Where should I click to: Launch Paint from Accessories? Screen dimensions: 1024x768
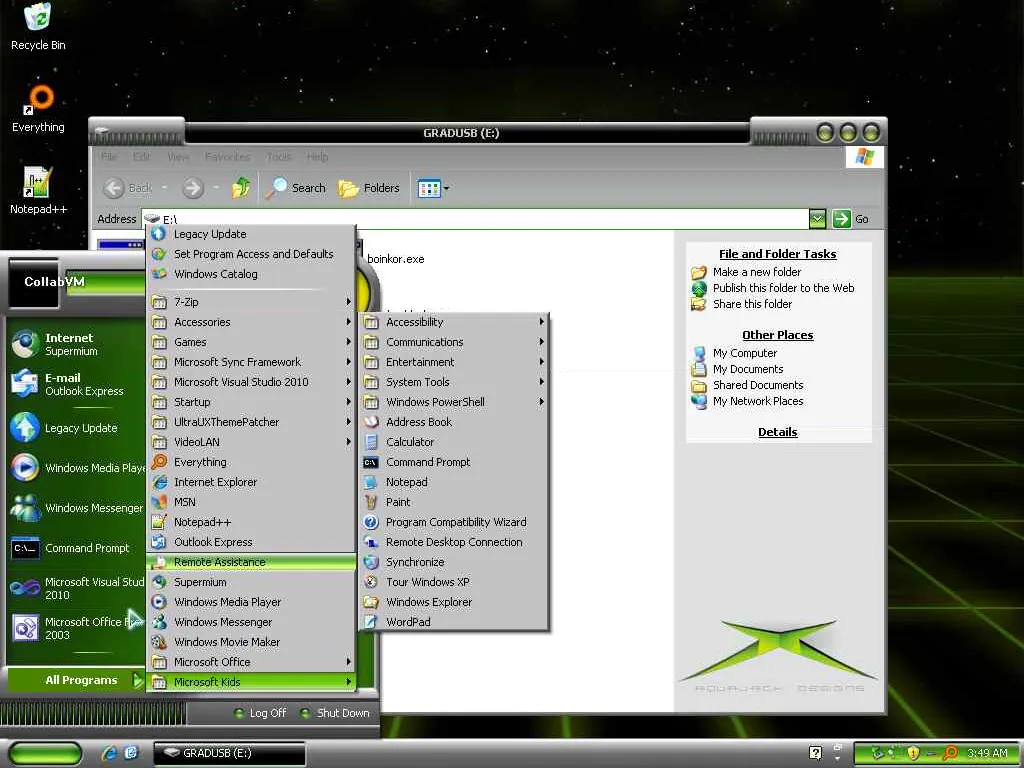[454, 502]
